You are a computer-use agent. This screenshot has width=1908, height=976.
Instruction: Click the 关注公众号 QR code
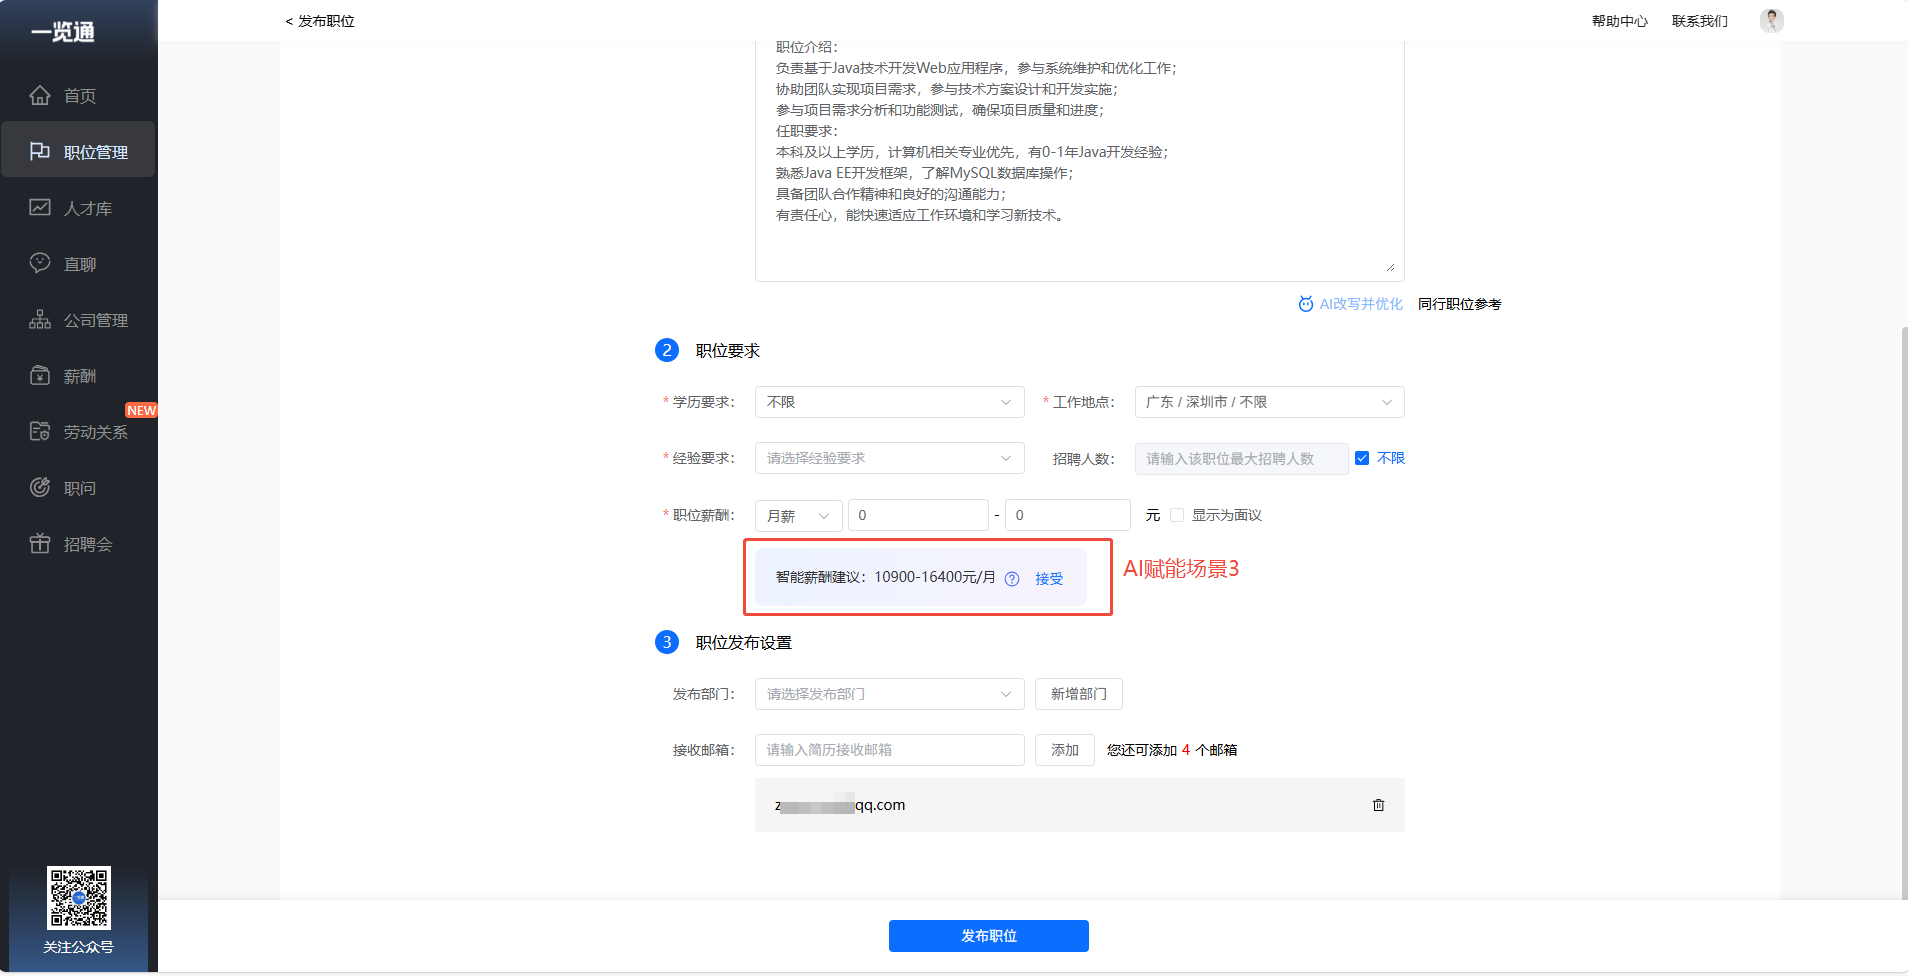79,898
